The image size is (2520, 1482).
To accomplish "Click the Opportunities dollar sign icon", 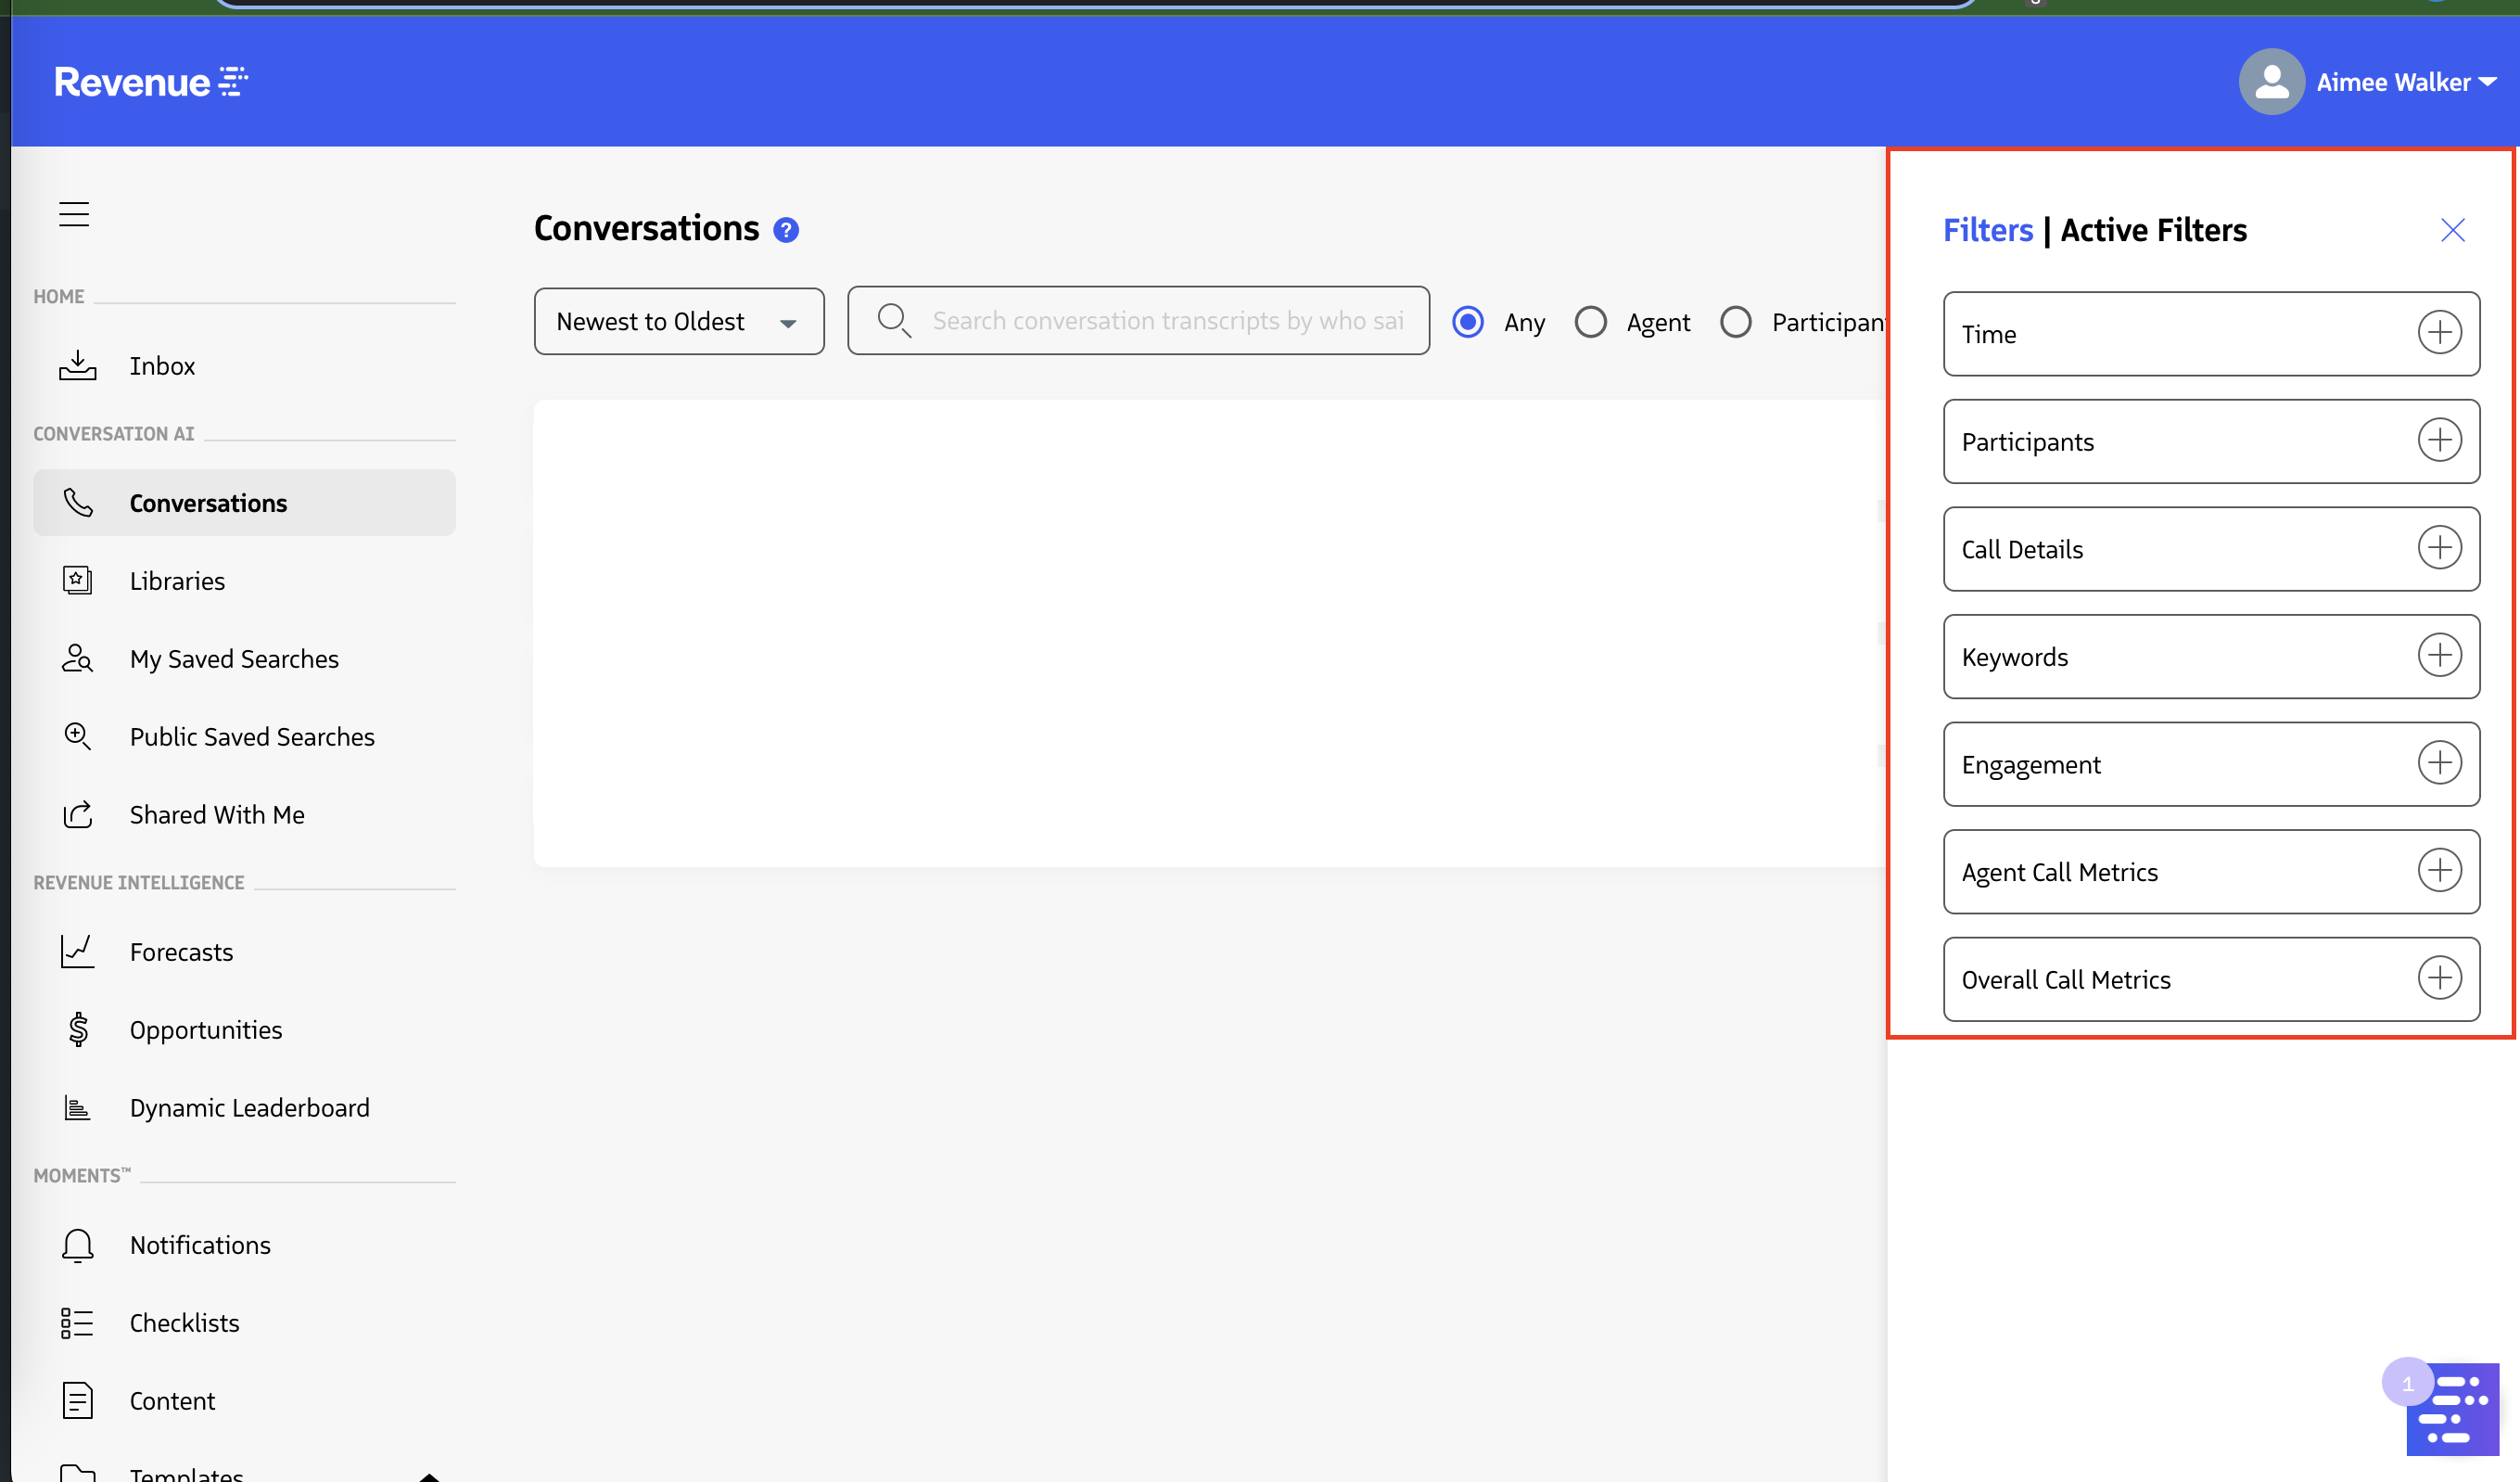I will (x=77, y=1030).
